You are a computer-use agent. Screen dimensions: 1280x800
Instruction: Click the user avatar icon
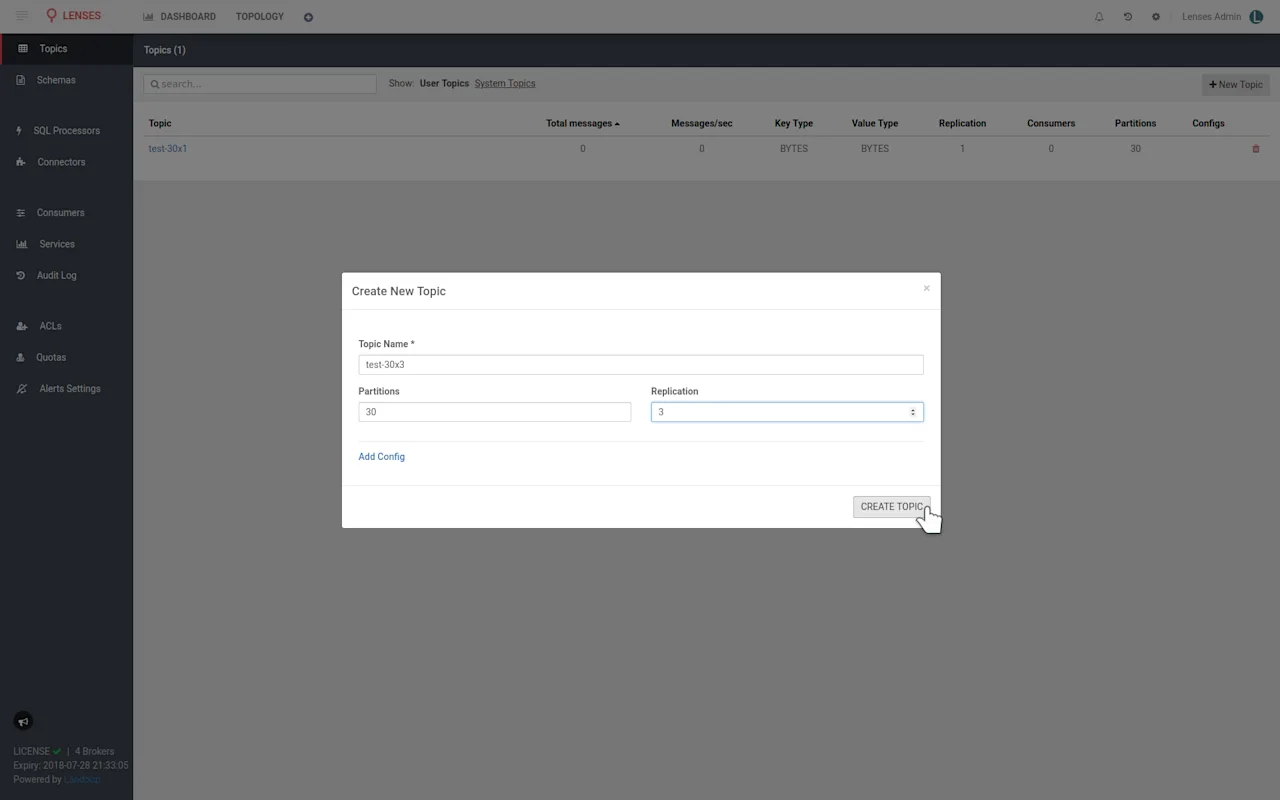pos(1256,16)
